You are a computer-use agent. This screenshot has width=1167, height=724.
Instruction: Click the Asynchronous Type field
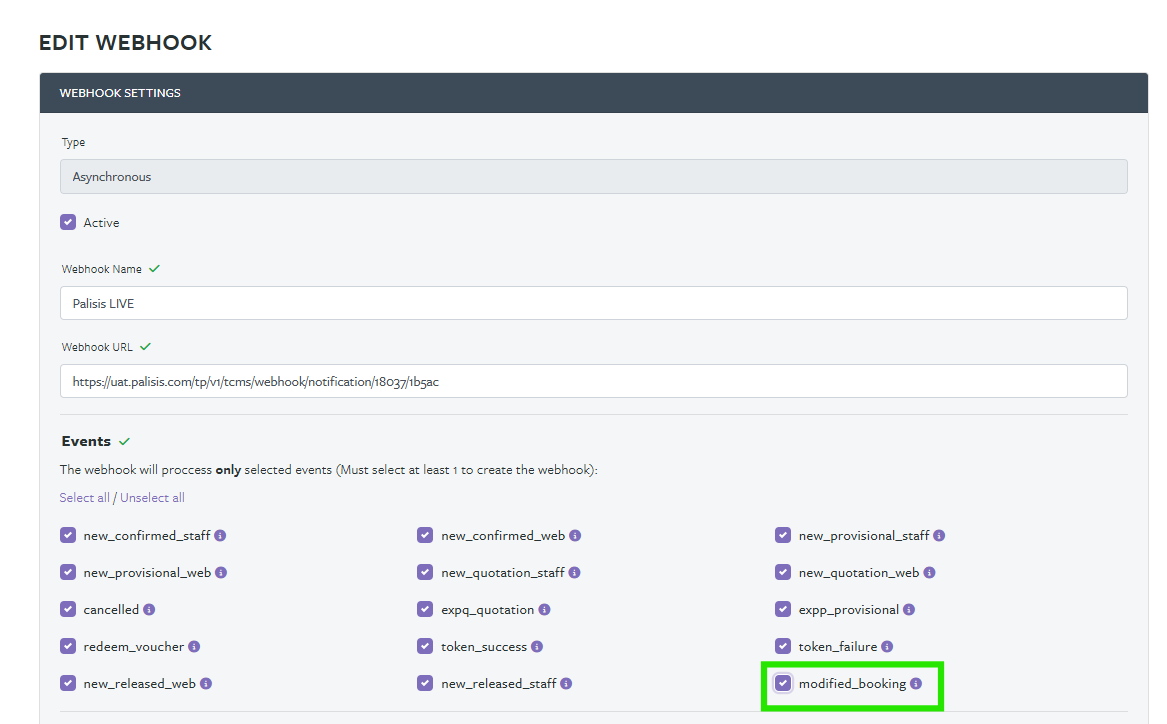594,176
